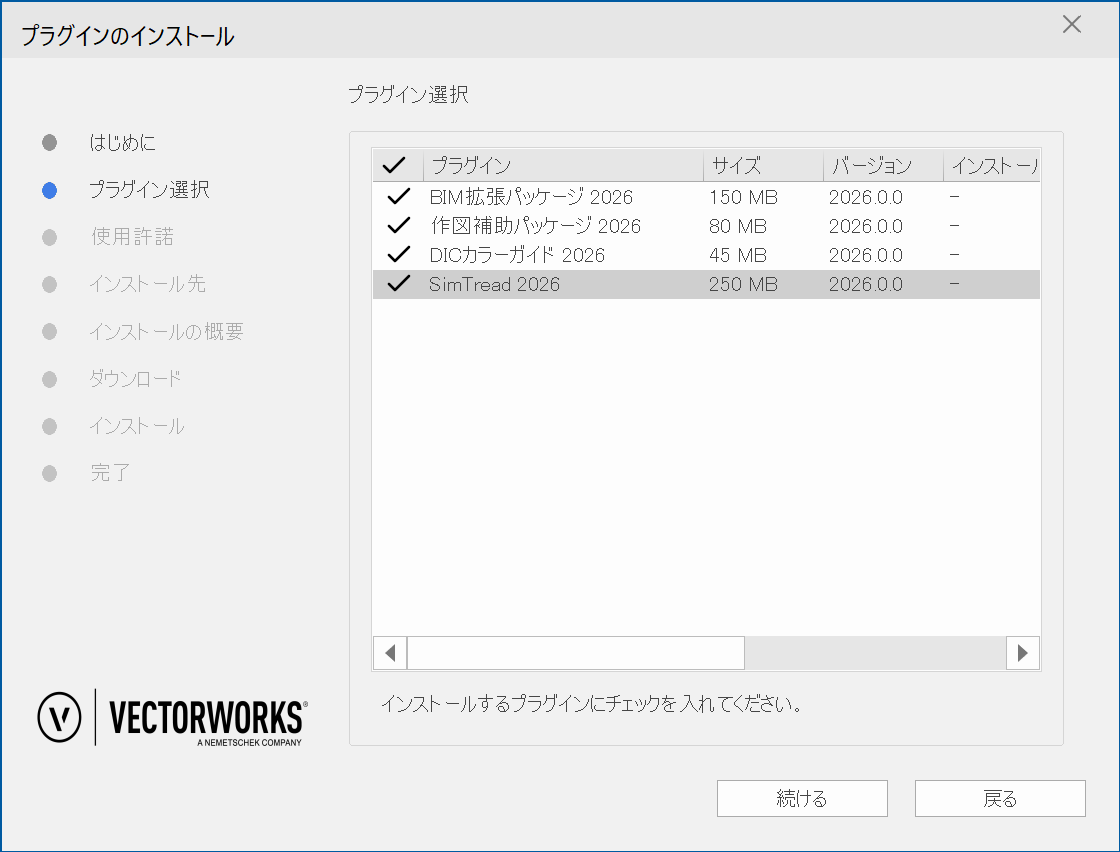Click the はじめに step bullet

tap(49, 143)
